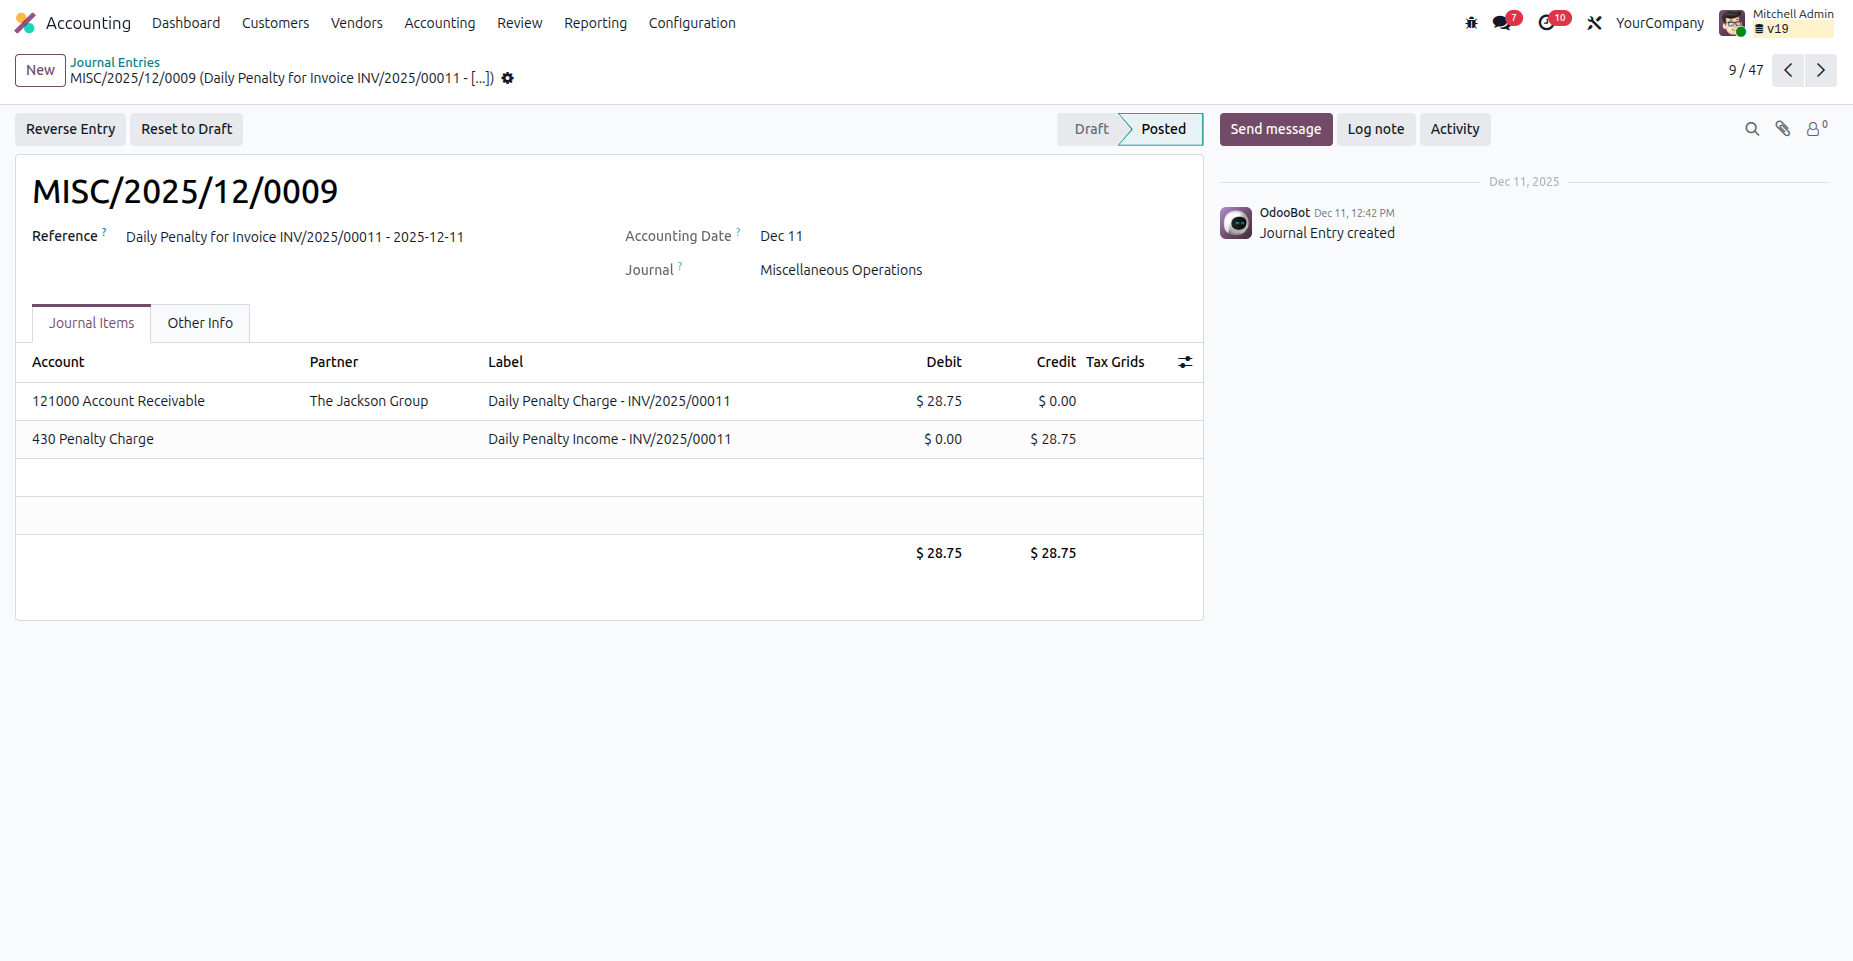Sort by the Partner column header

334,362
